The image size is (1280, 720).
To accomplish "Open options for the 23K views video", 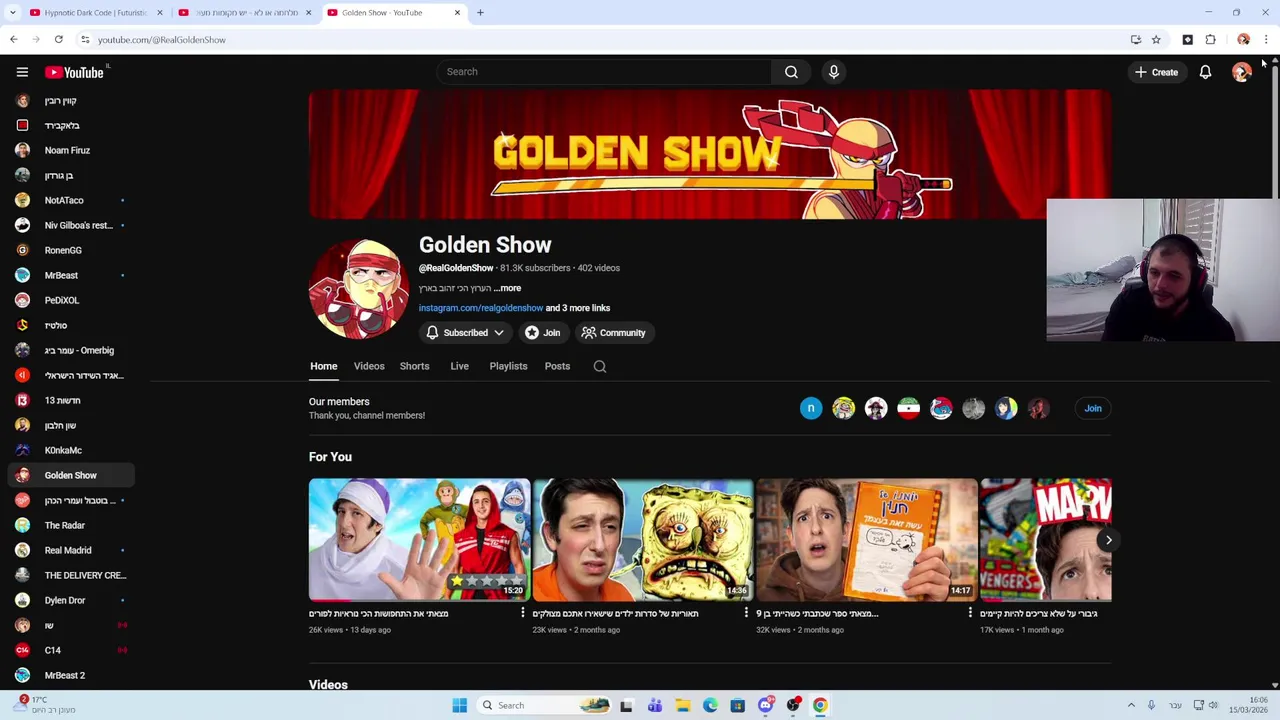I will (746, 613).
